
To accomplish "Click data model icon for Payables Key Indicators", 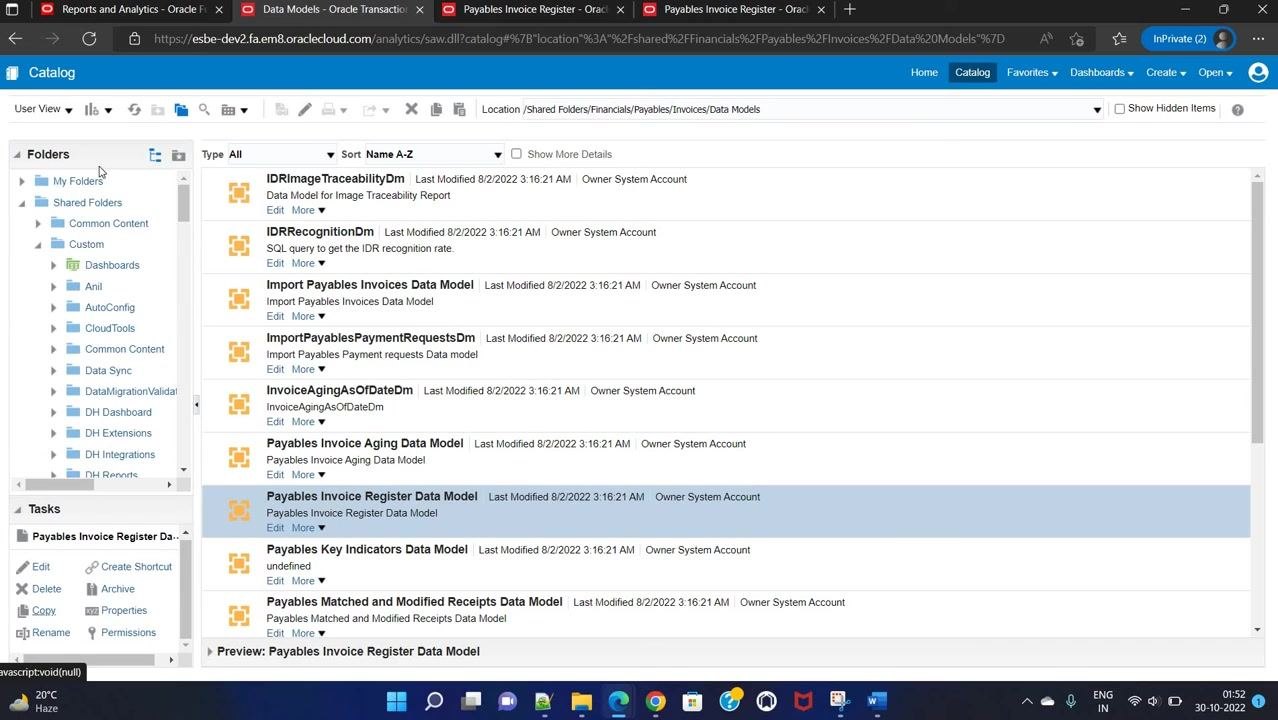I will pos(239,564).
